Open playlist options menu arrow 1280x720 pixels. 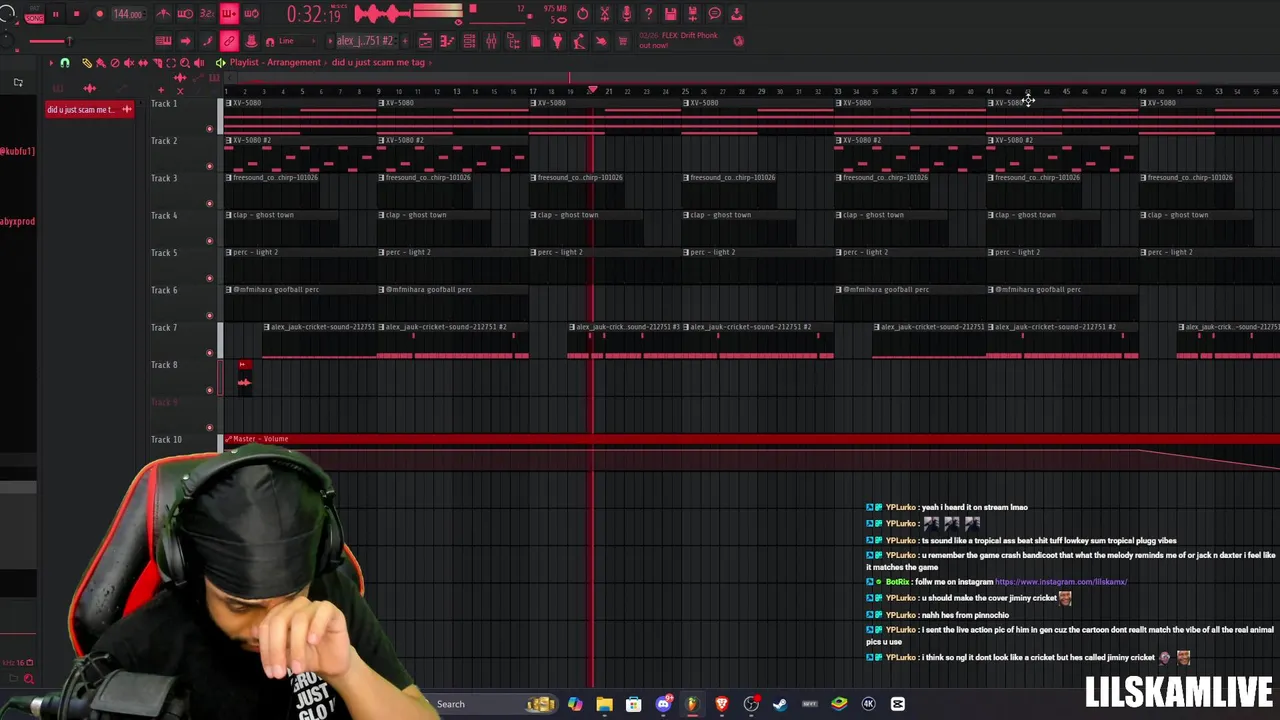tap(51, 62)
